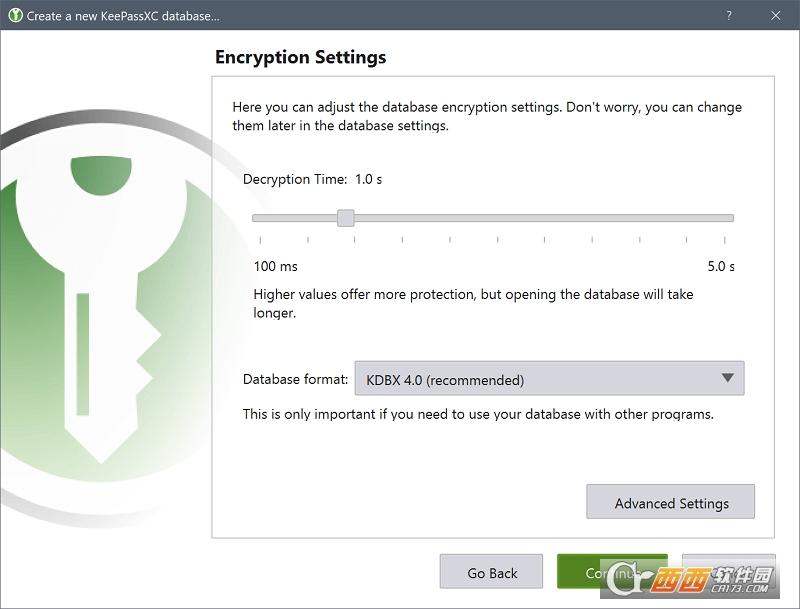Click the slider track above the 100 ms mark
The width and height of the screenshot is (800, 609).
click(261, 218)
